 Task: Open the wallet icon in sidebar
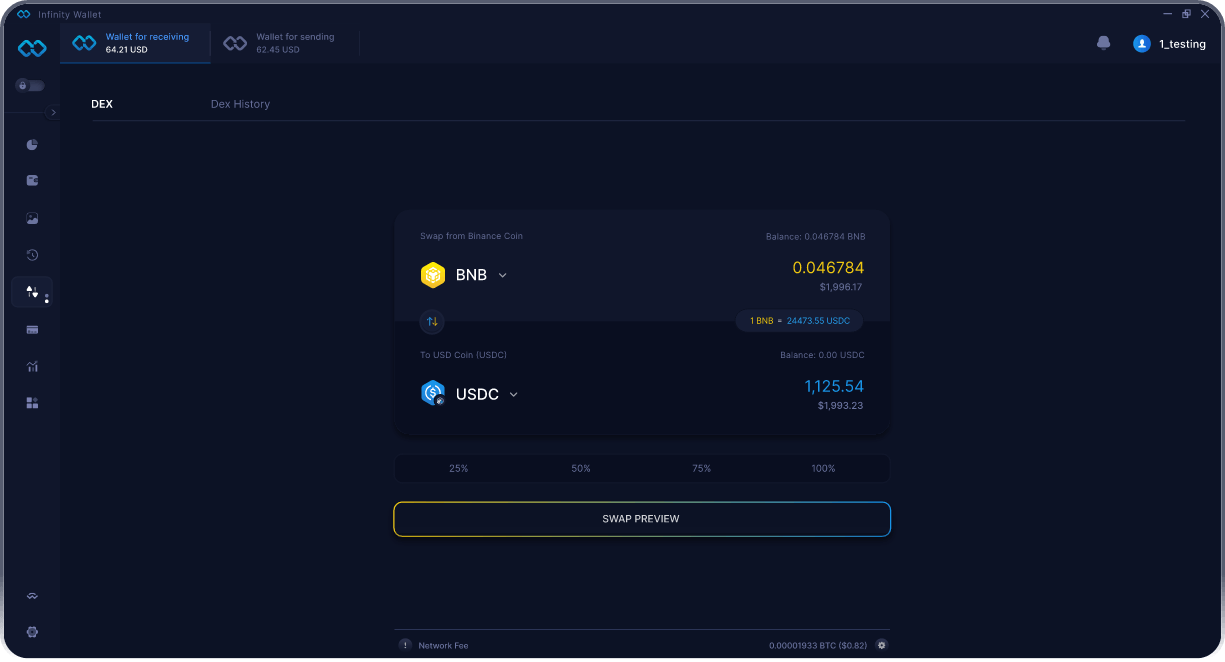pyautogui.click(x=32, y=181)
